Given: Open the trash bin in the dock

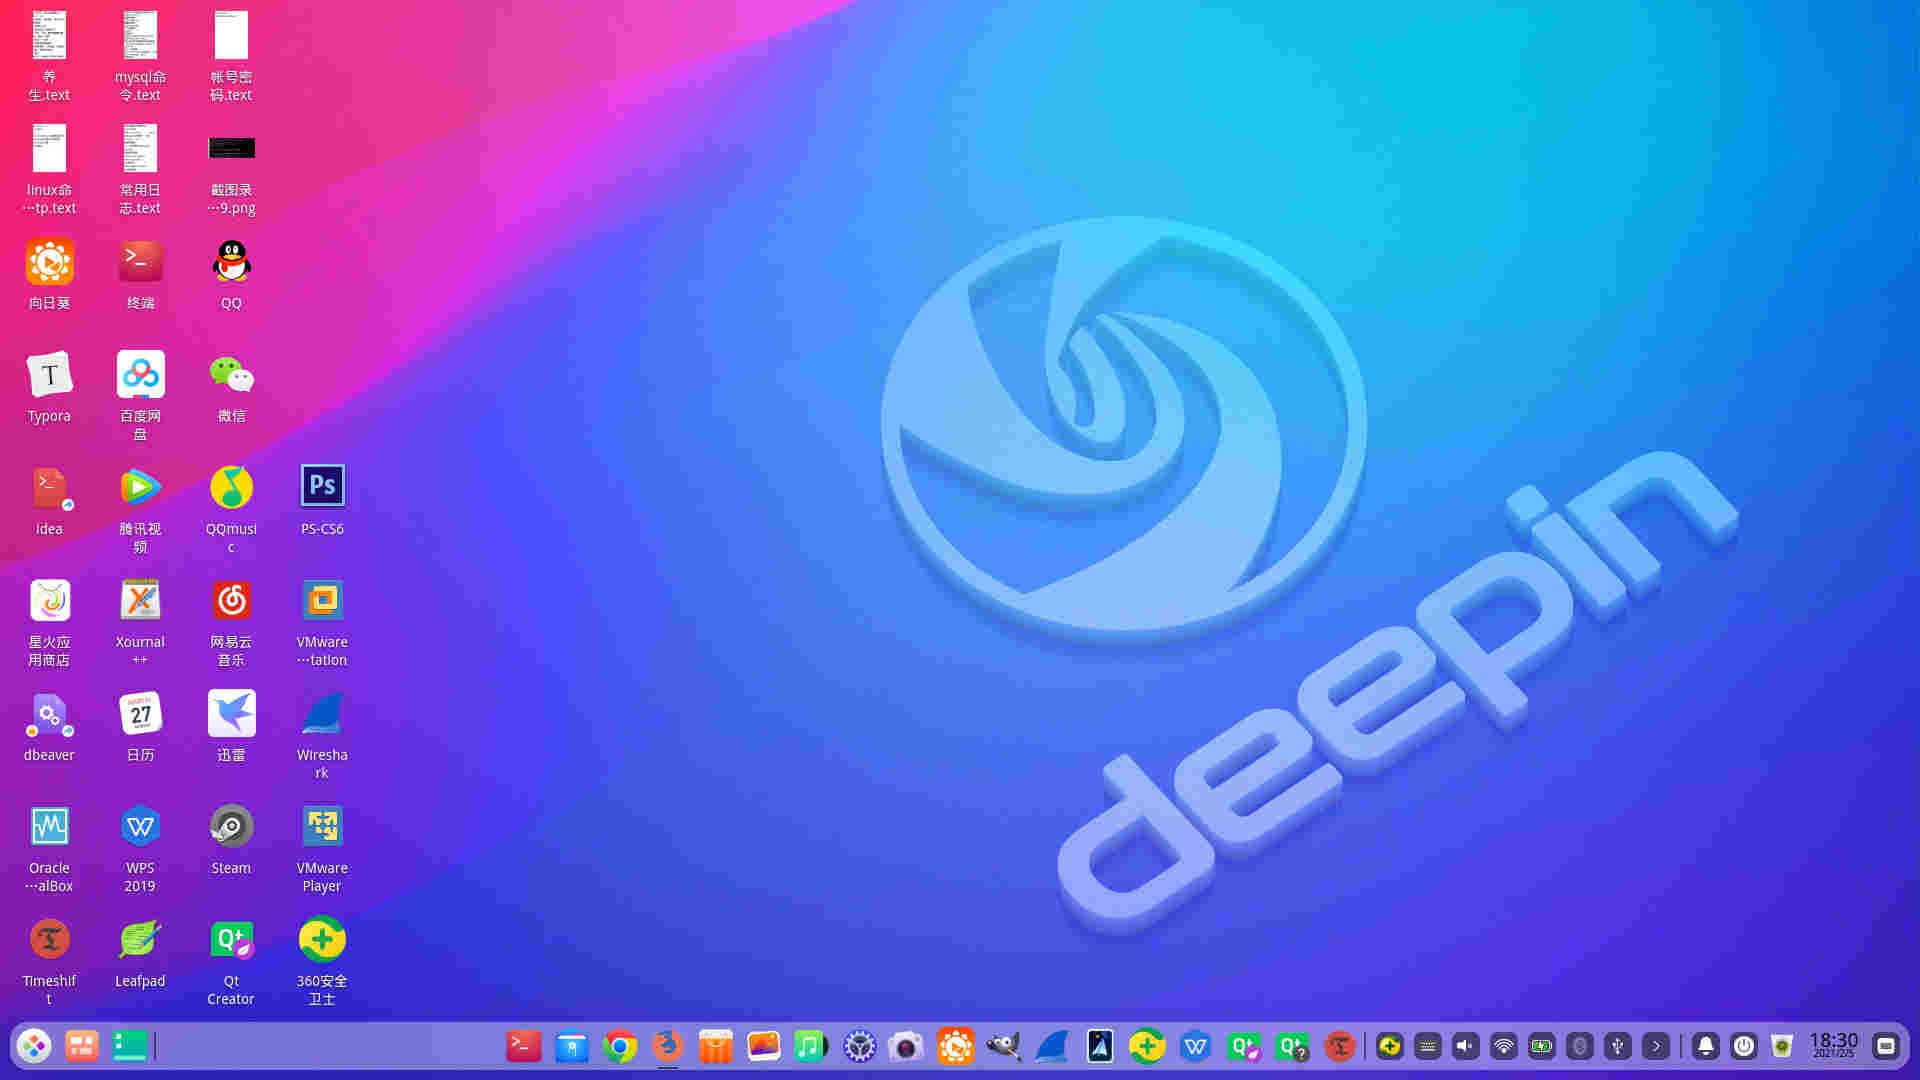Looking at the screenshot, I should (x=1782, y=1046).
